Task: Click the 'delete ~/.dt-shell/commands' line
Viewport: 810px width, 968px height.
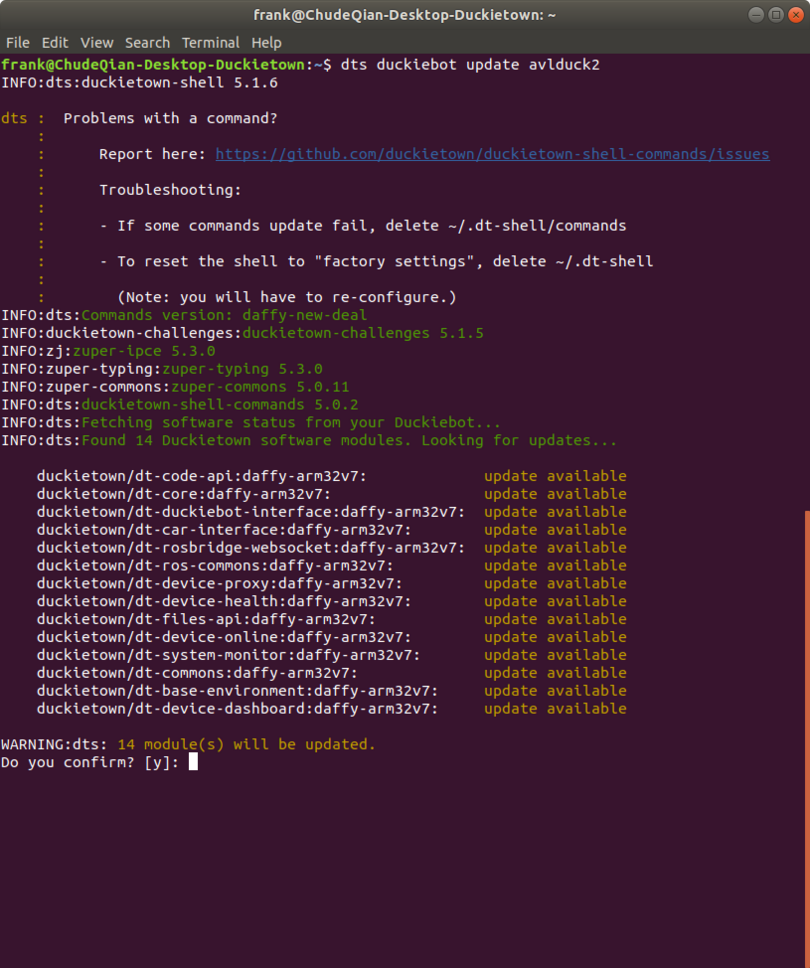Action: (x=363, y=226)
